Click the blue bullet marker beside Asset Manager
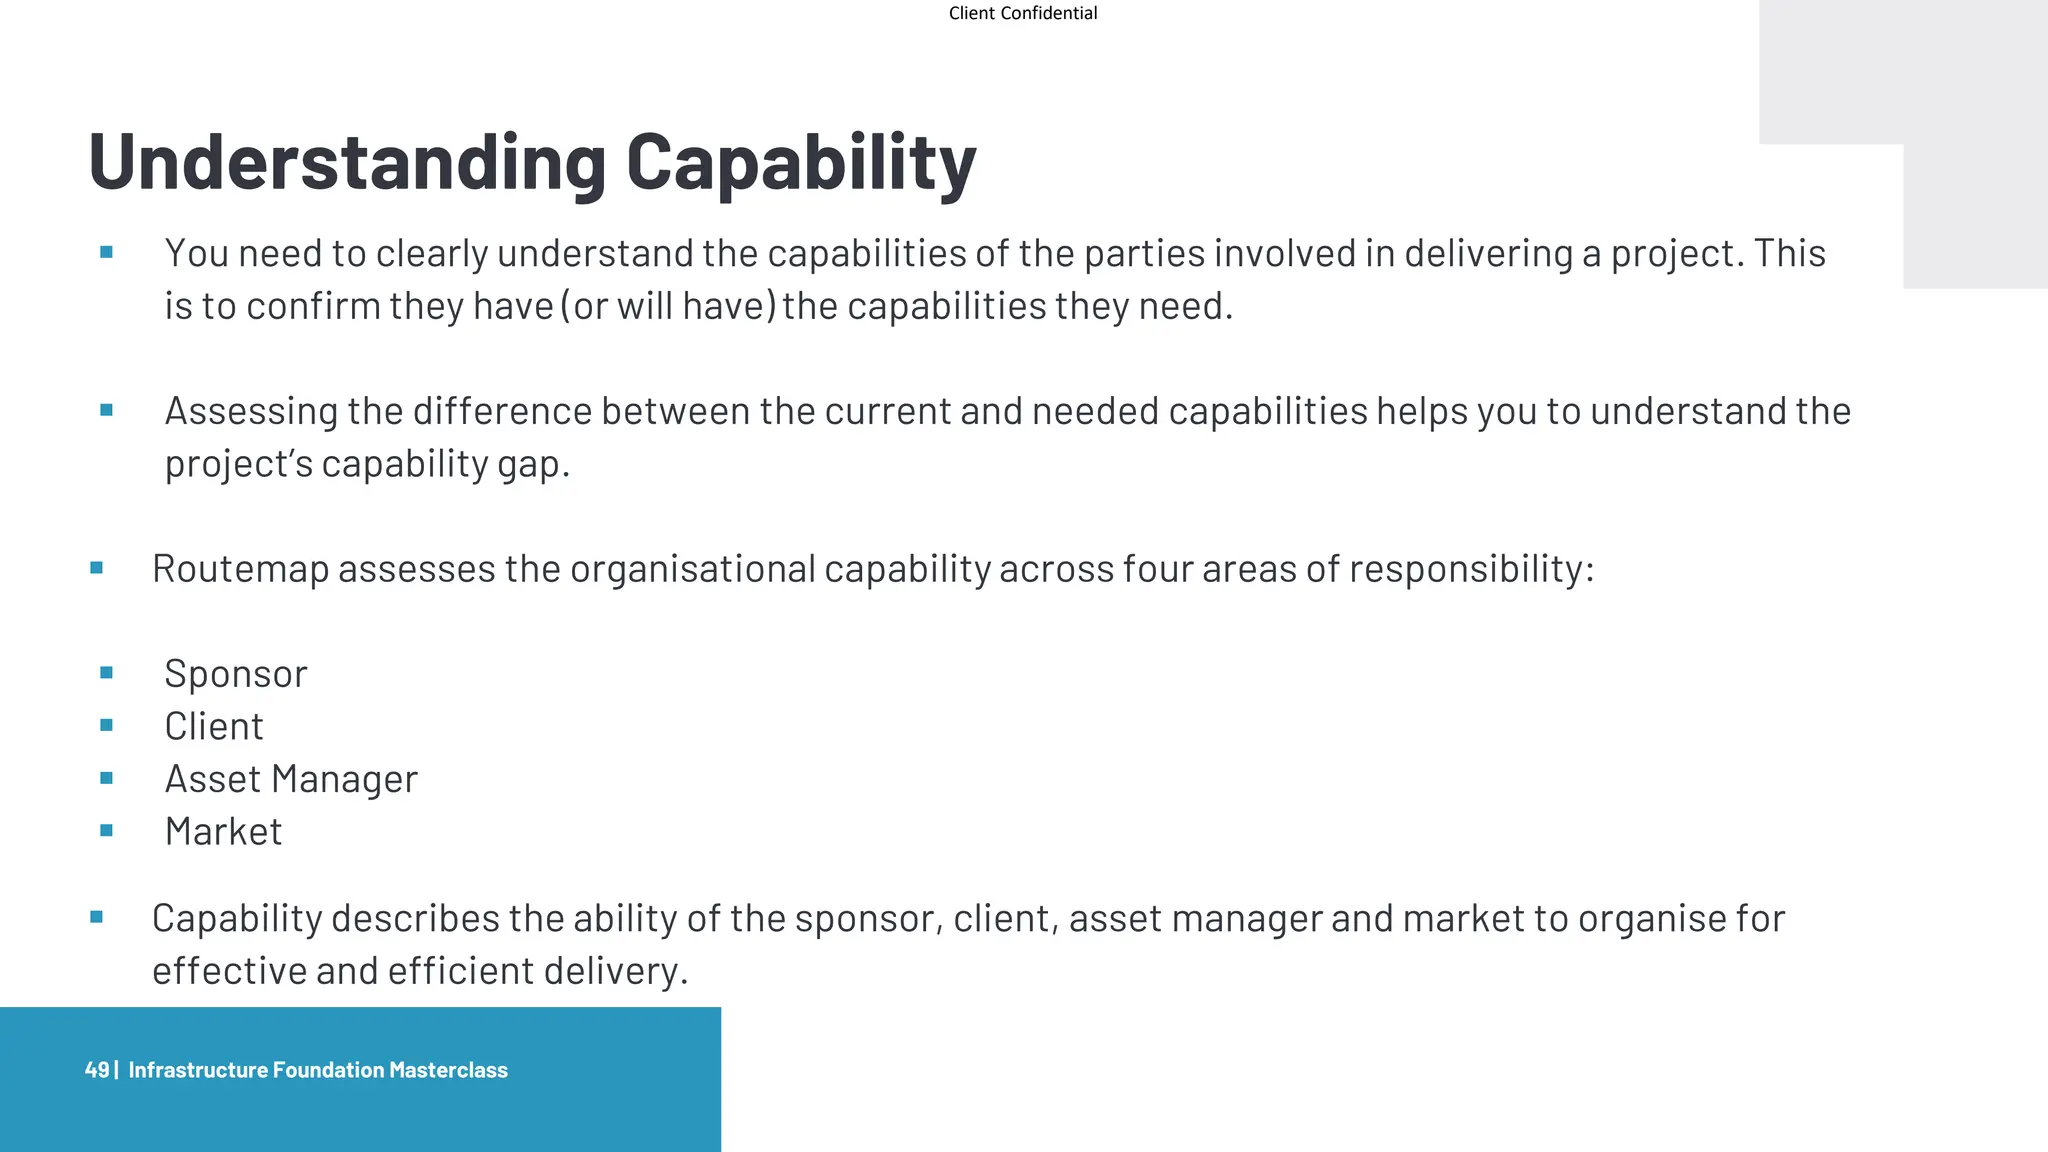2048x1152 pixels. click(107, 778)
